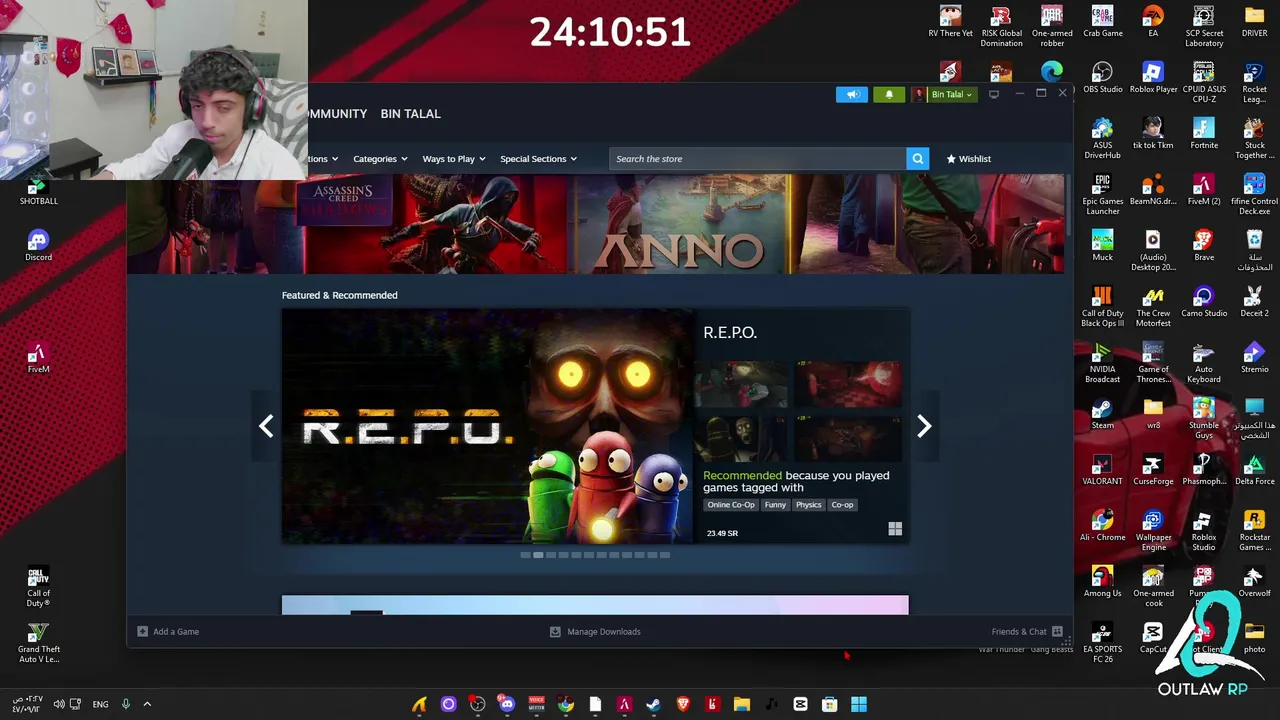
Task: Open Friends & Chat in Steam
Action: pos(1027,632)
